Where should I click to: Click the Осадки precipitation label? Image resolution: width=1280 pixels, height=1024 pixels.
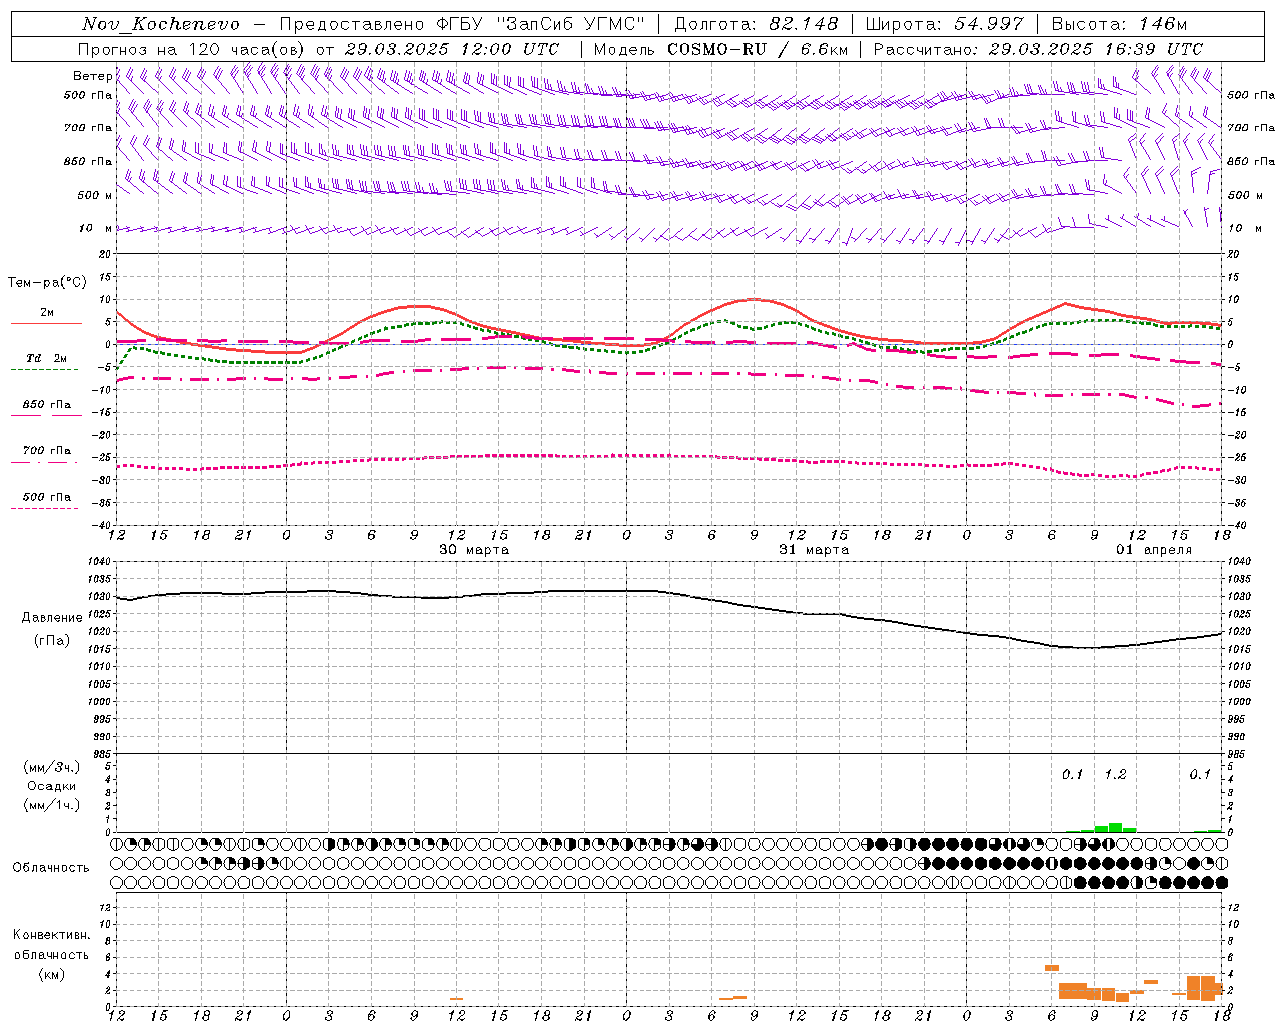pos(52,786)
